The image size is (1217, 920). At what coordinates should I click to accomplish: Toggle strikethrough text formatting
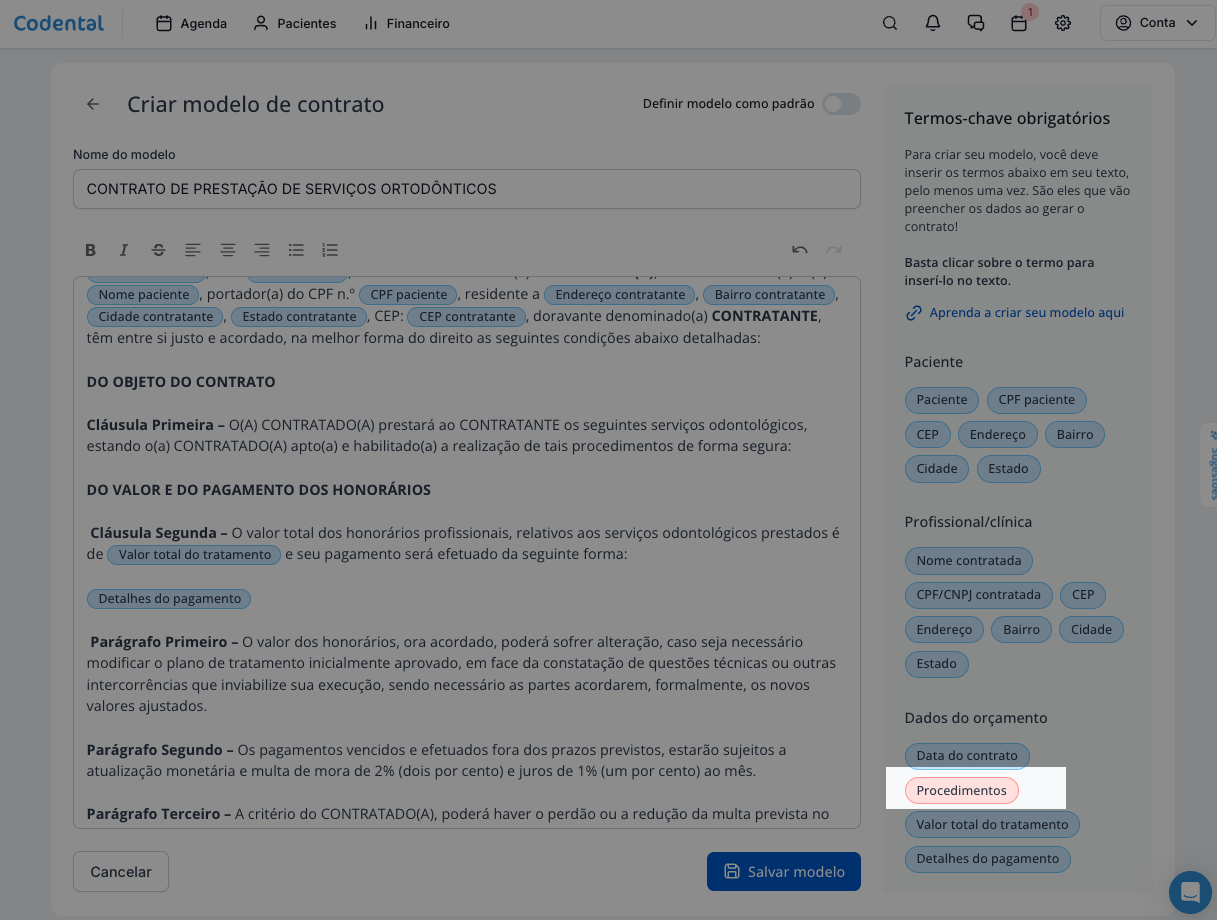(x=158, y=250)
